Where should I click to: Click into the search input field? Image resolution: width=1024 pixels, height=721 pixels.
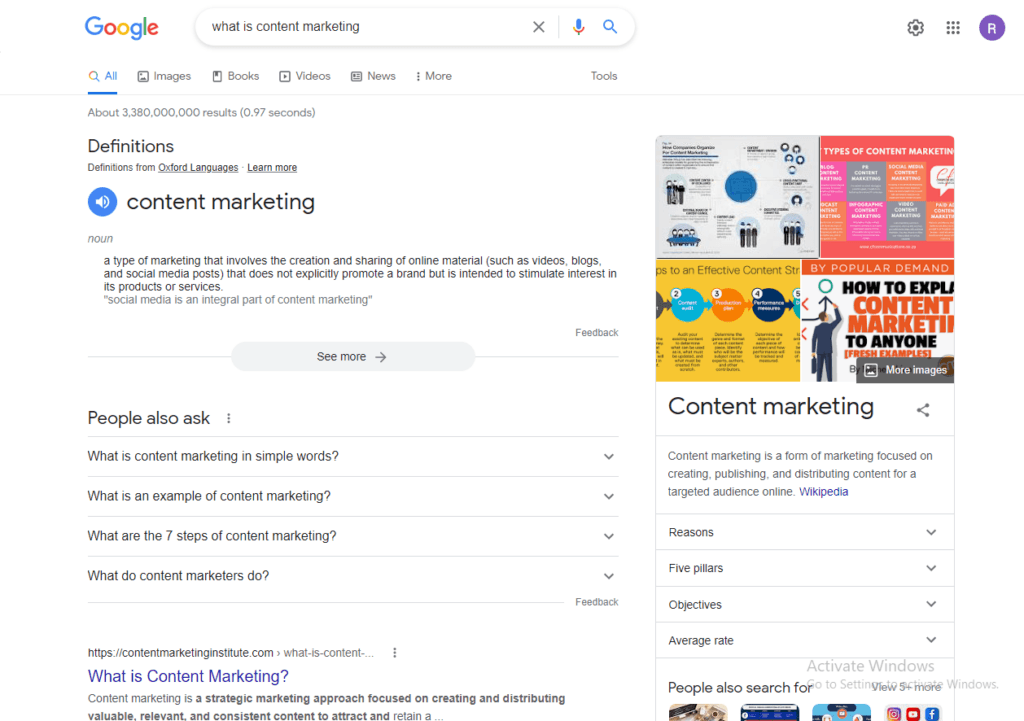360,27
